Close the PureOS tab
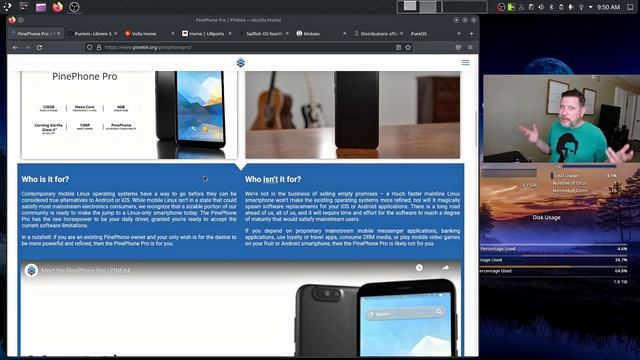640x360 pixels. (459, 33)
